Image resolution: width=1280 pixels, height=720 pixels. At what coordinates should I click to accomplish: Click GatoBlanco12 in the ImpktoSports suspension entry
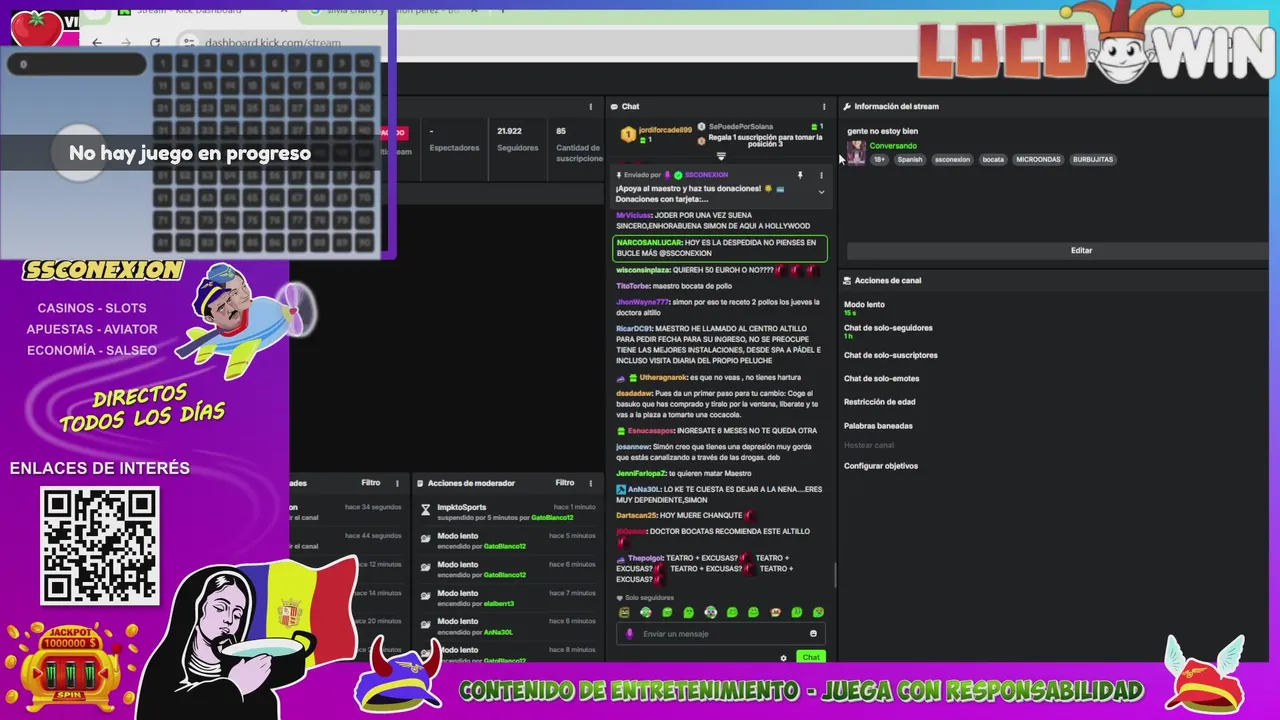point(552,518)
